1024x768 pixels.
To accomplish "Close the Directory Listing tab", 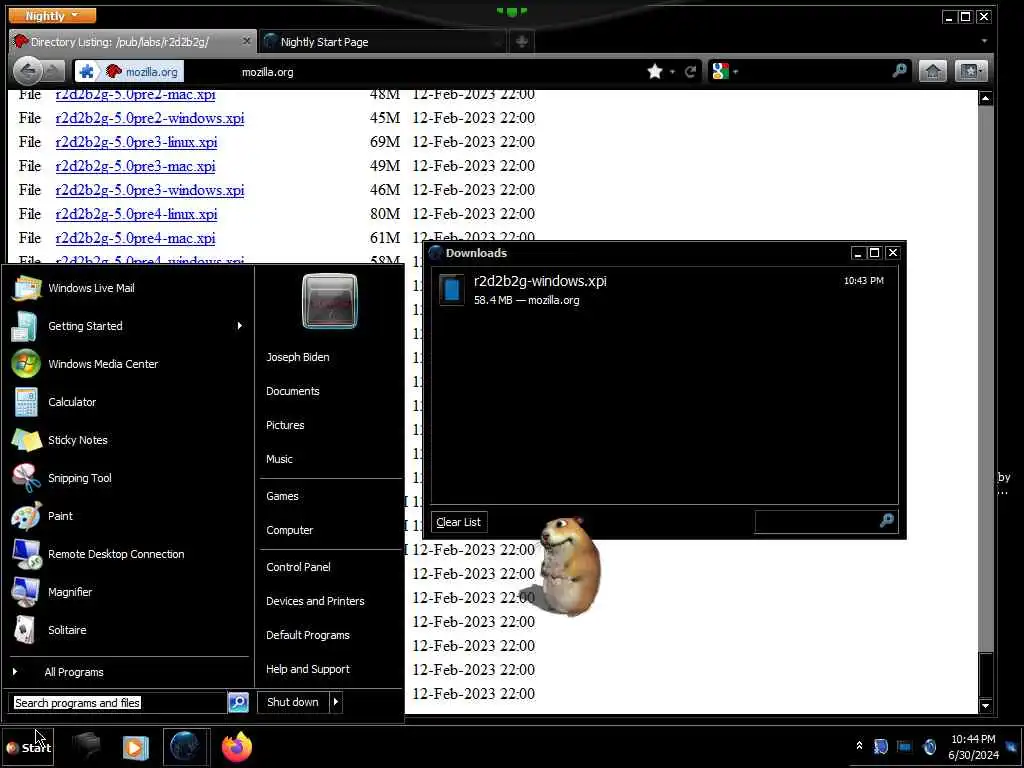I will 246,41.
